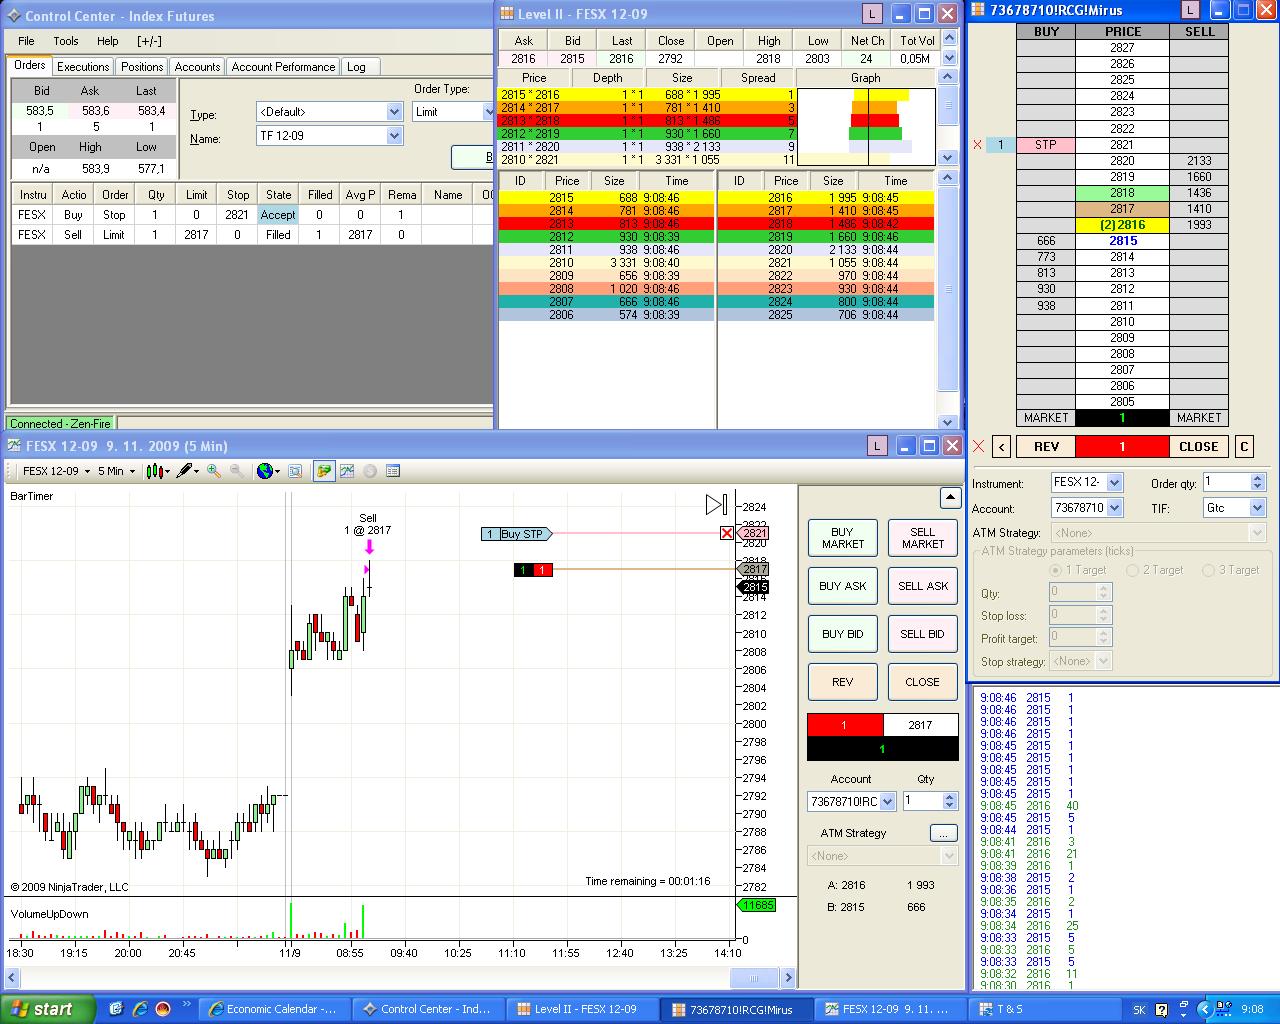Switch to Level II taskbar window
Viewport: 1280px width, 1024px height.
click(x=581, y=1009)
